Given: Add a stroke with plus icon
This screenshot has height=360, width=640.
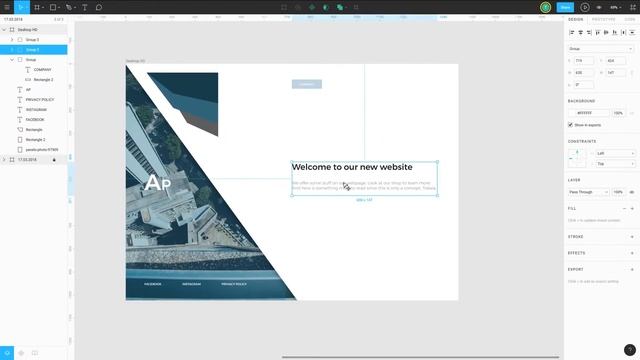Looking at the screenshot, I should [632, 237].
